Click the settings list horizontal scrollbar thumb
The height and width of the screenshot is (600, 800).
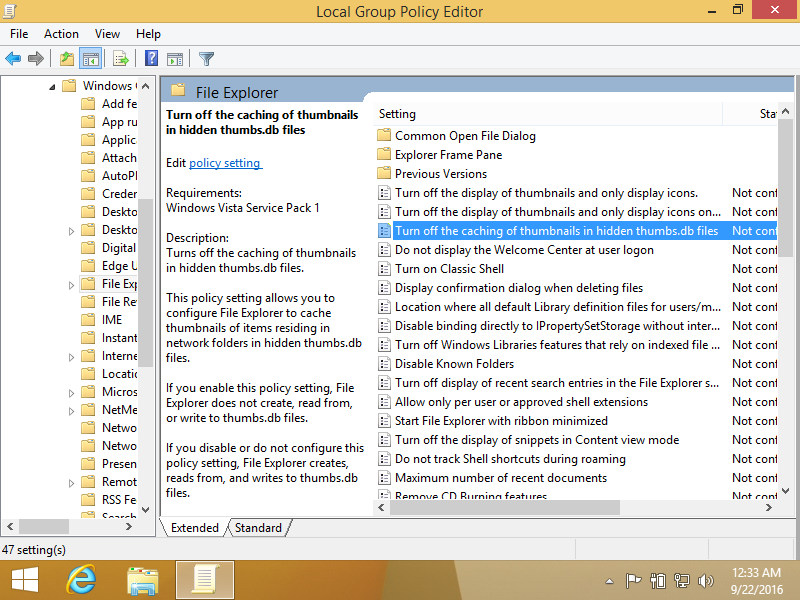505,507
